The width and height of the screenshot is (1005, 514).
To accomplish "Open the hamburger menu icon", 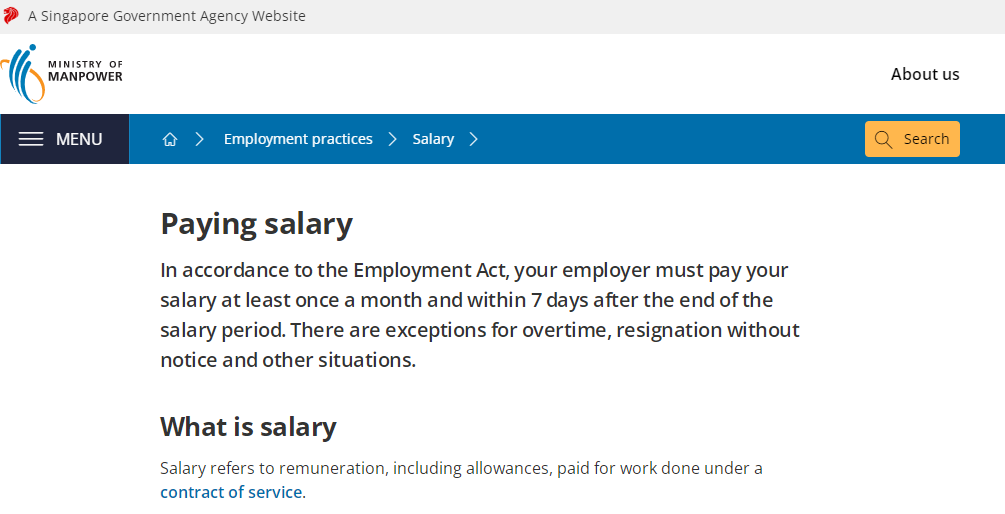I will coord(31,139).
